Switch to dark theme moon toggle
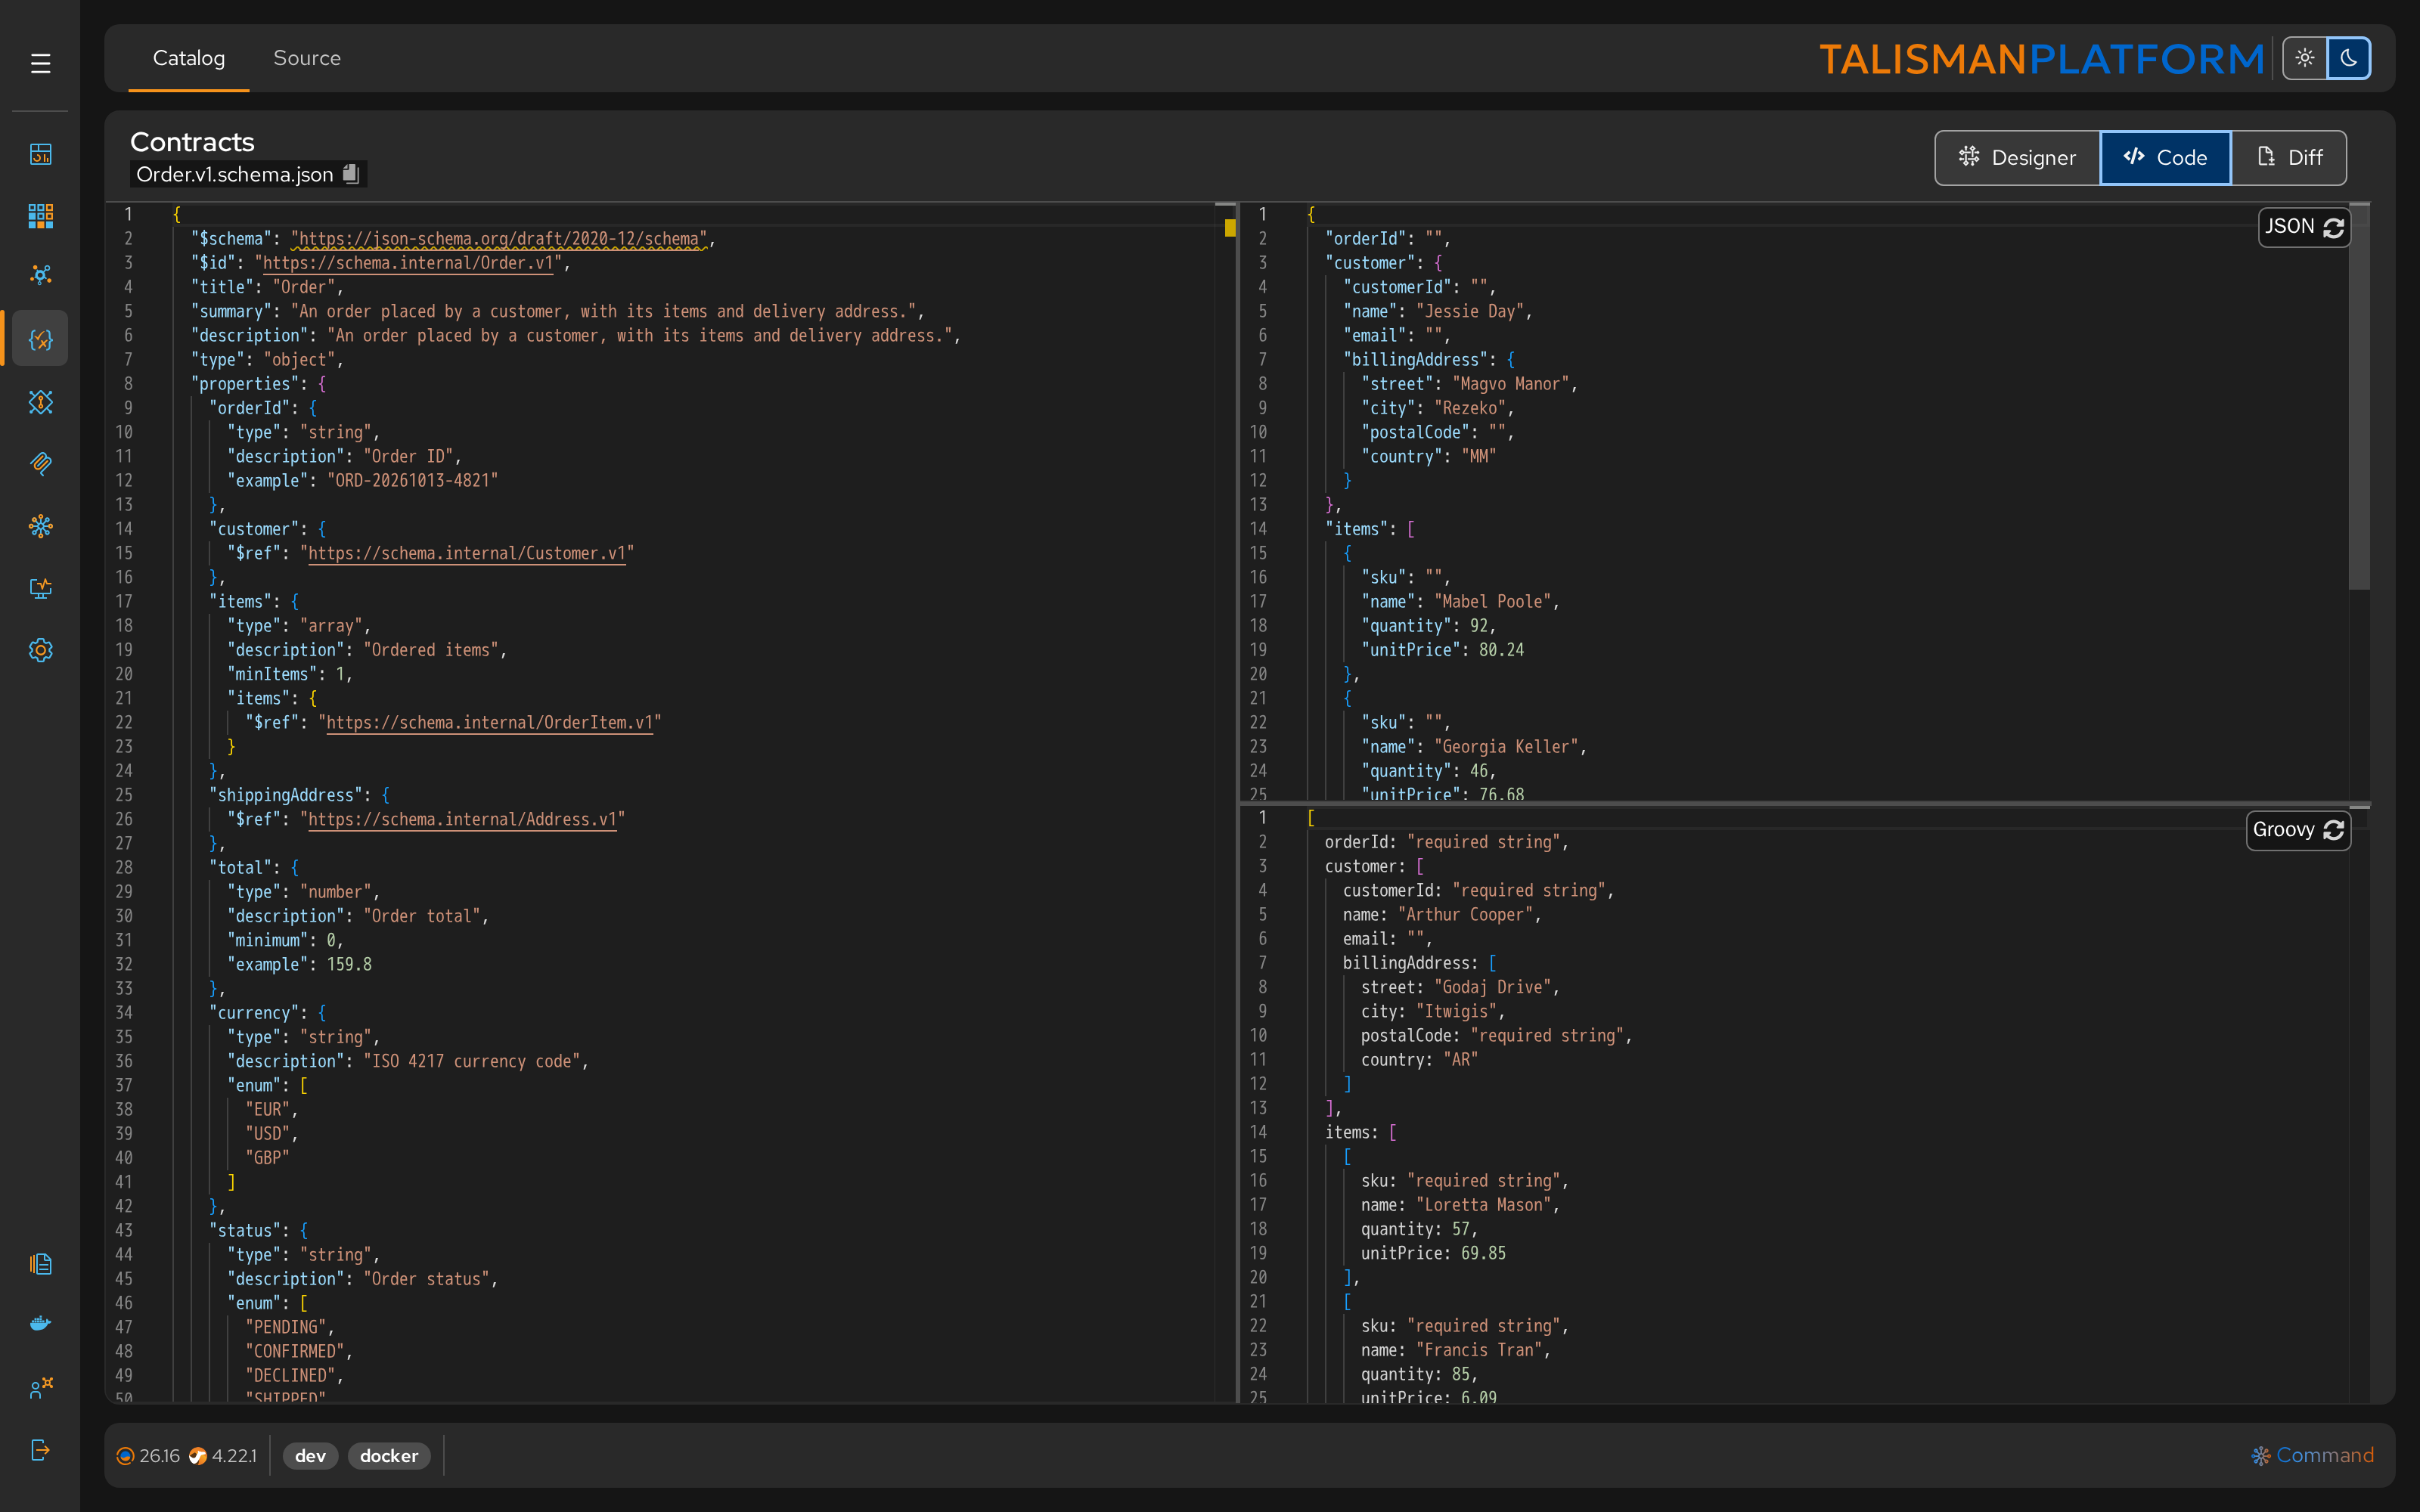2420x1512 pixels. point(2349,58)
